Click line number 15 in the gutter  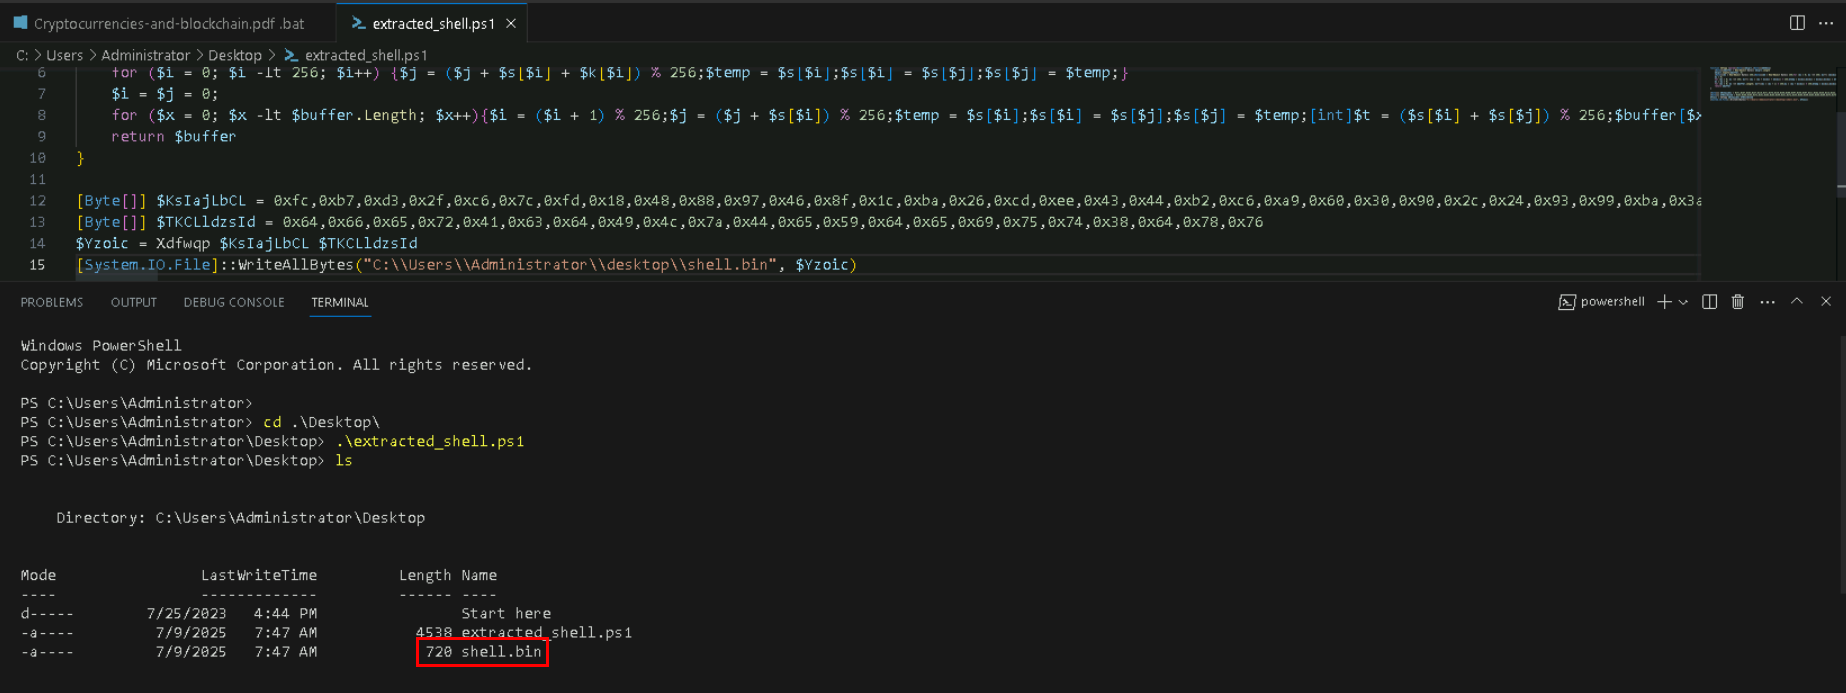37,265
